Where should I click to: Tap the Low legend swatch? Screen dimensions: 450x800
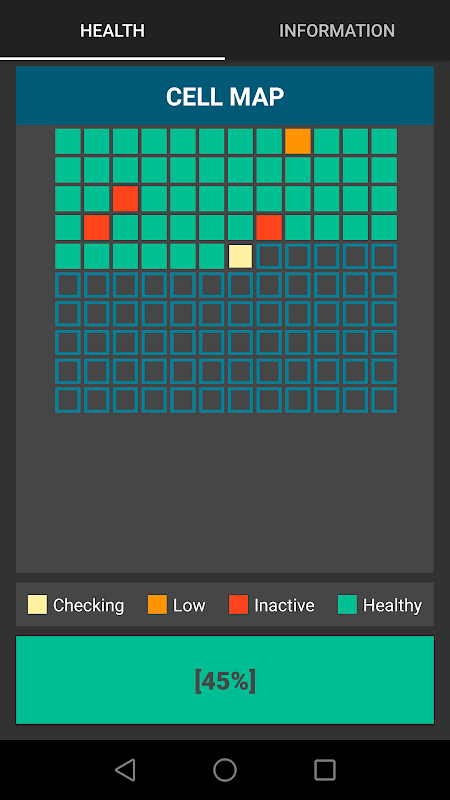pyautogui.click(x=157, y=605)
